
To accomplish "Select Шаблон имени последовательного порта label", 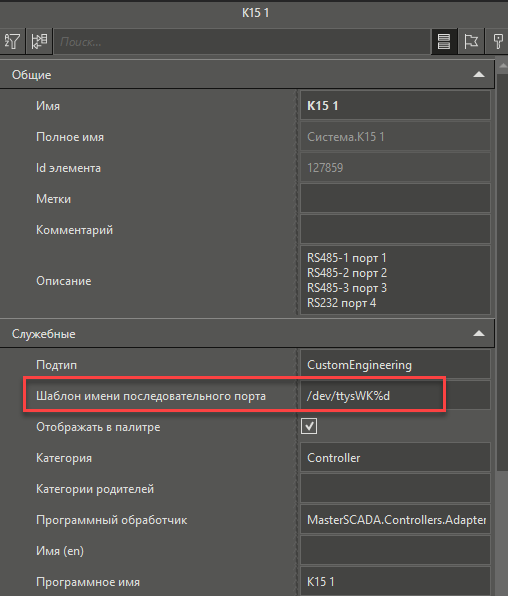I will [151, 396].
